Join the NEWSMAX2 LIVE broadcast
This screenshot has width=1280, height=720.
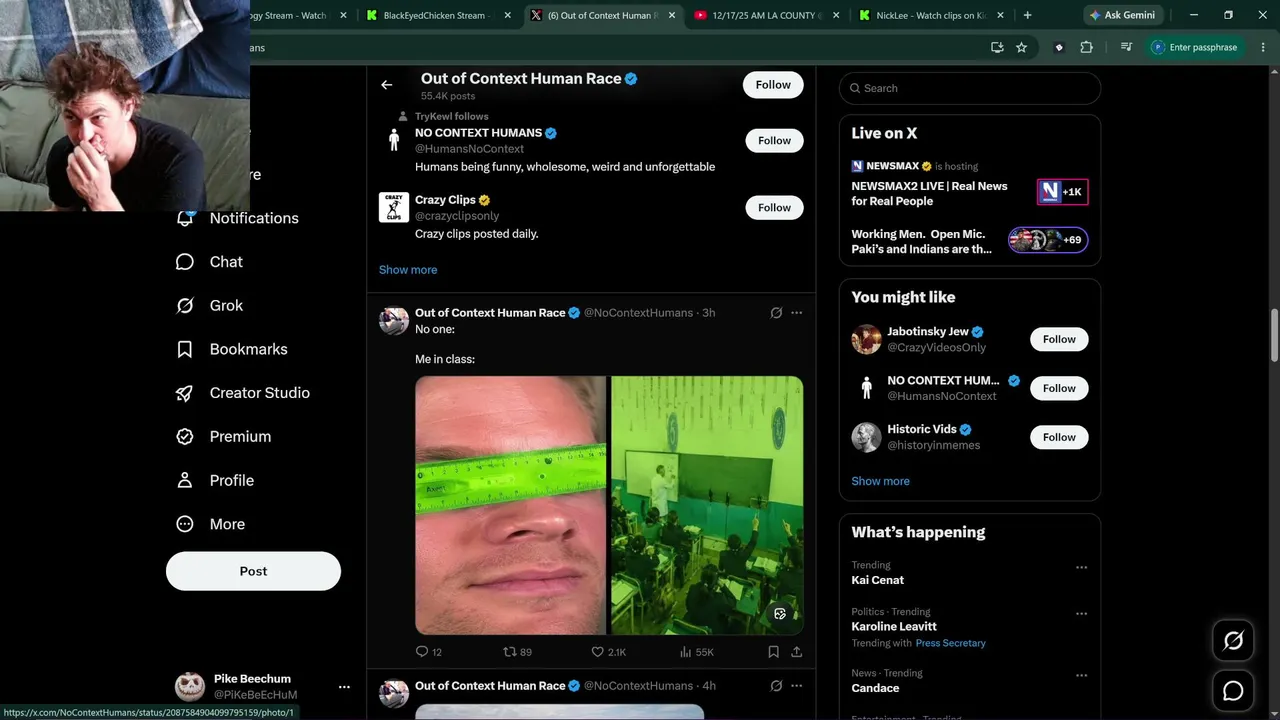[969, 187]
